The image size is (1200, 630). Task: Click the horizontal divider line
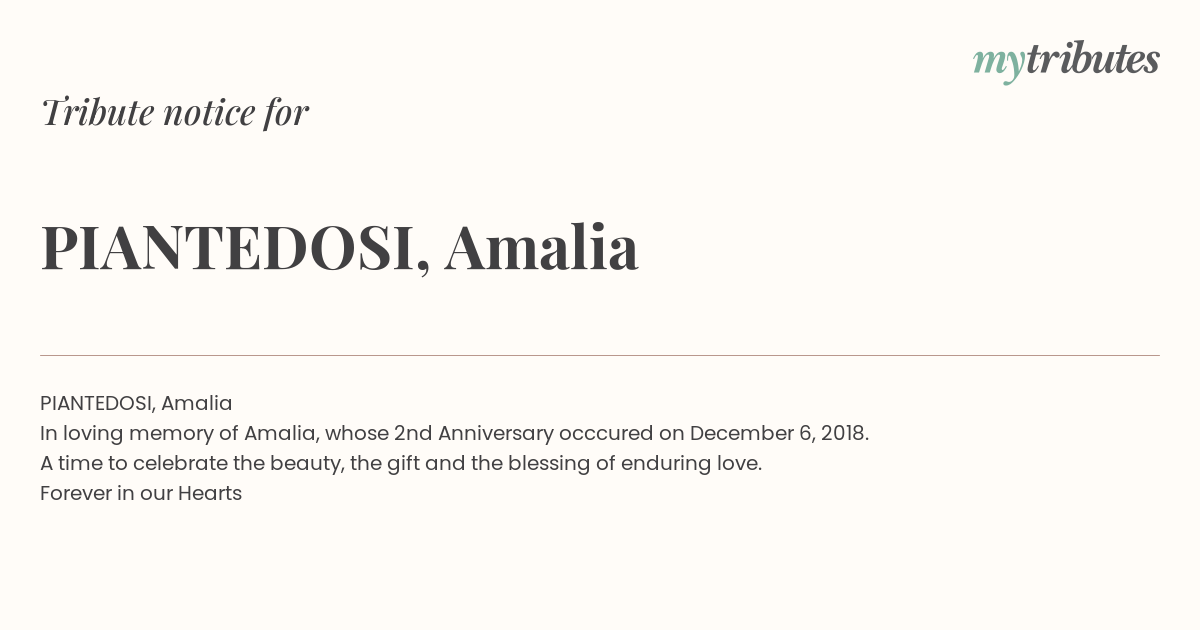point(600,355)
